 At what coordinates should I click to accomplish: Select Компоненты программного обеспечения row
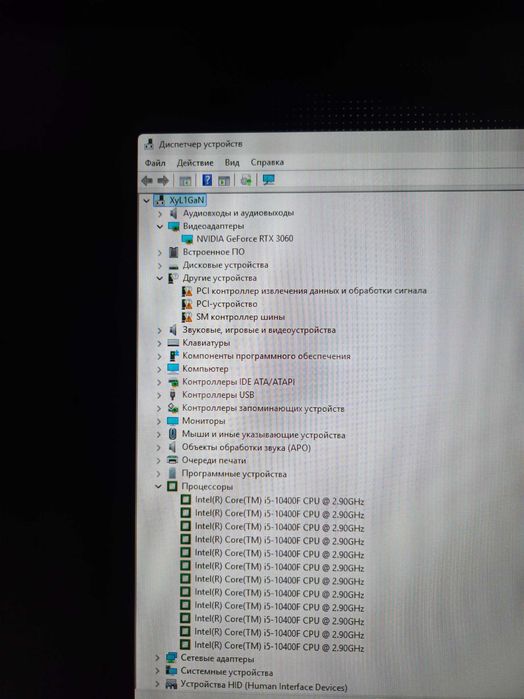(x=266, y=356)
